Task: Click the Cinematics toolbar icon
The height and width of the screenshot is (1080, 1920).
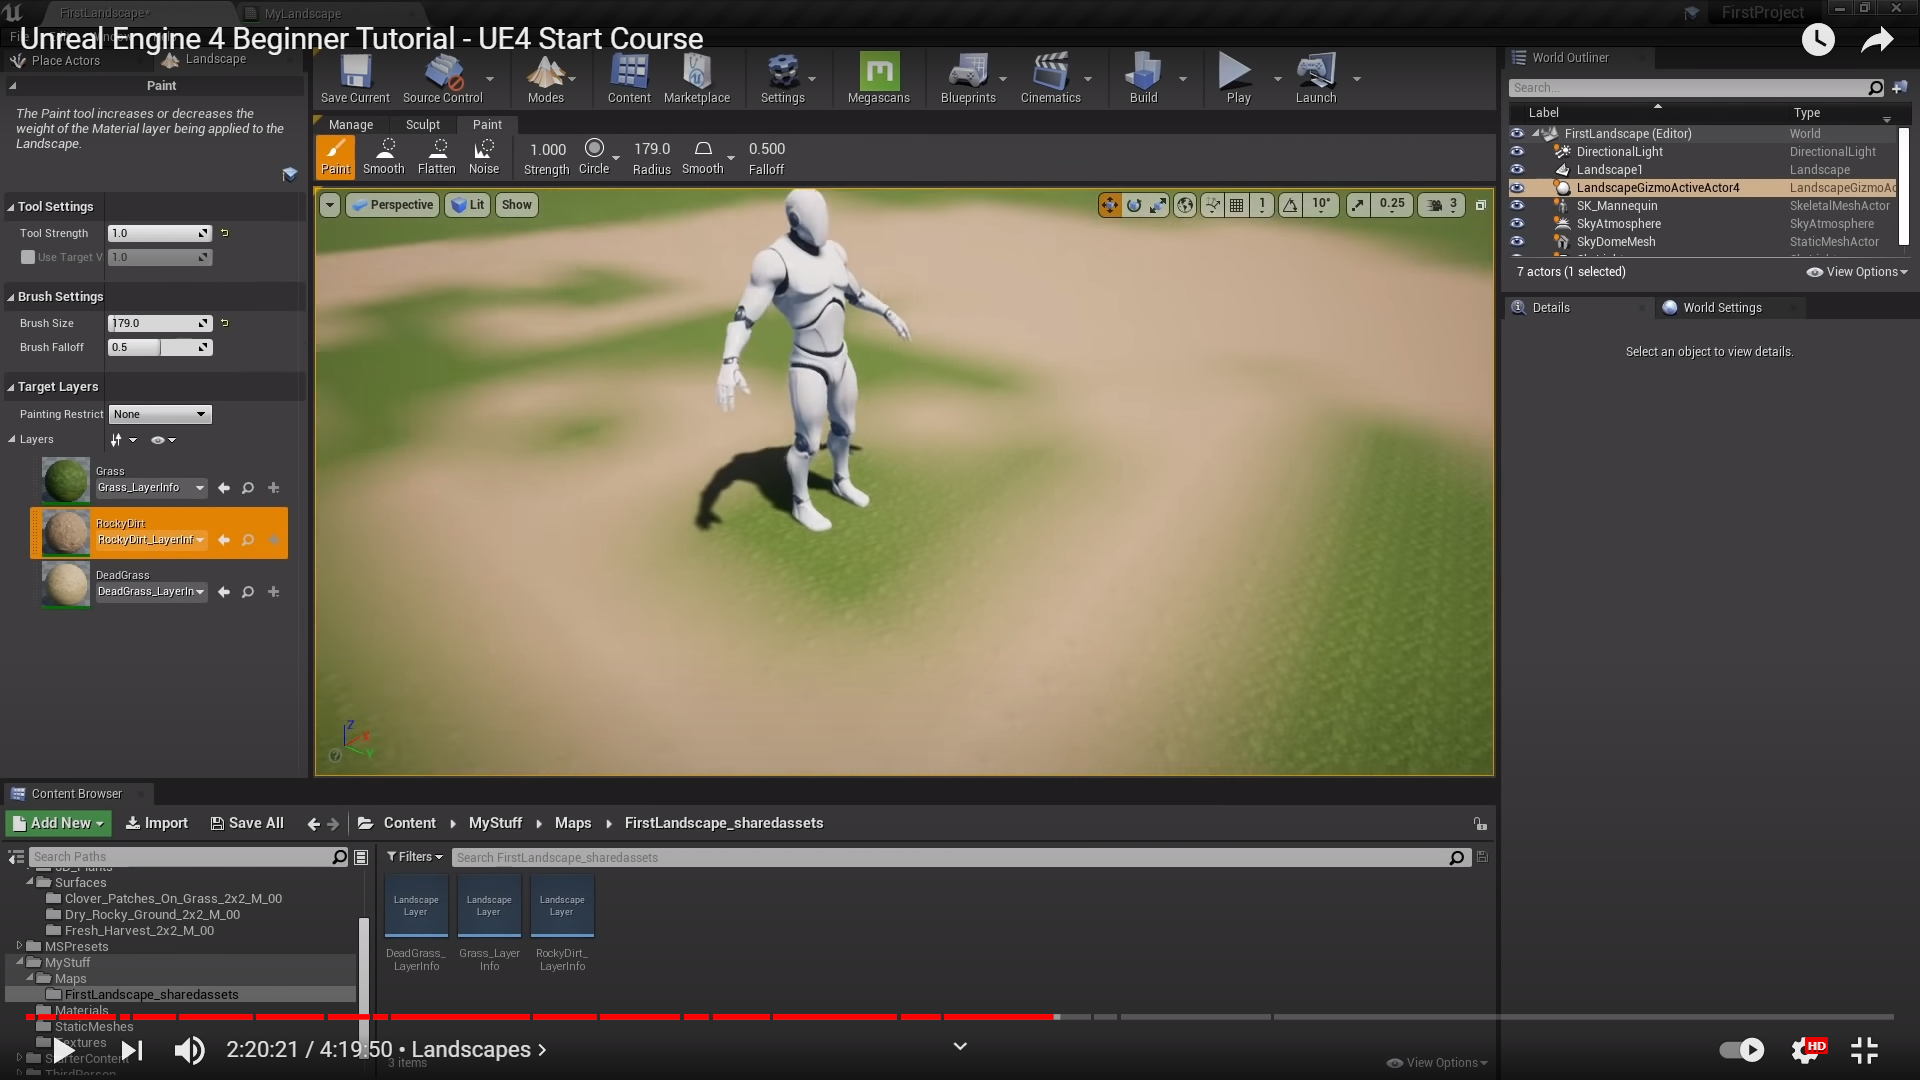Action: click(x=1050, y=79)
